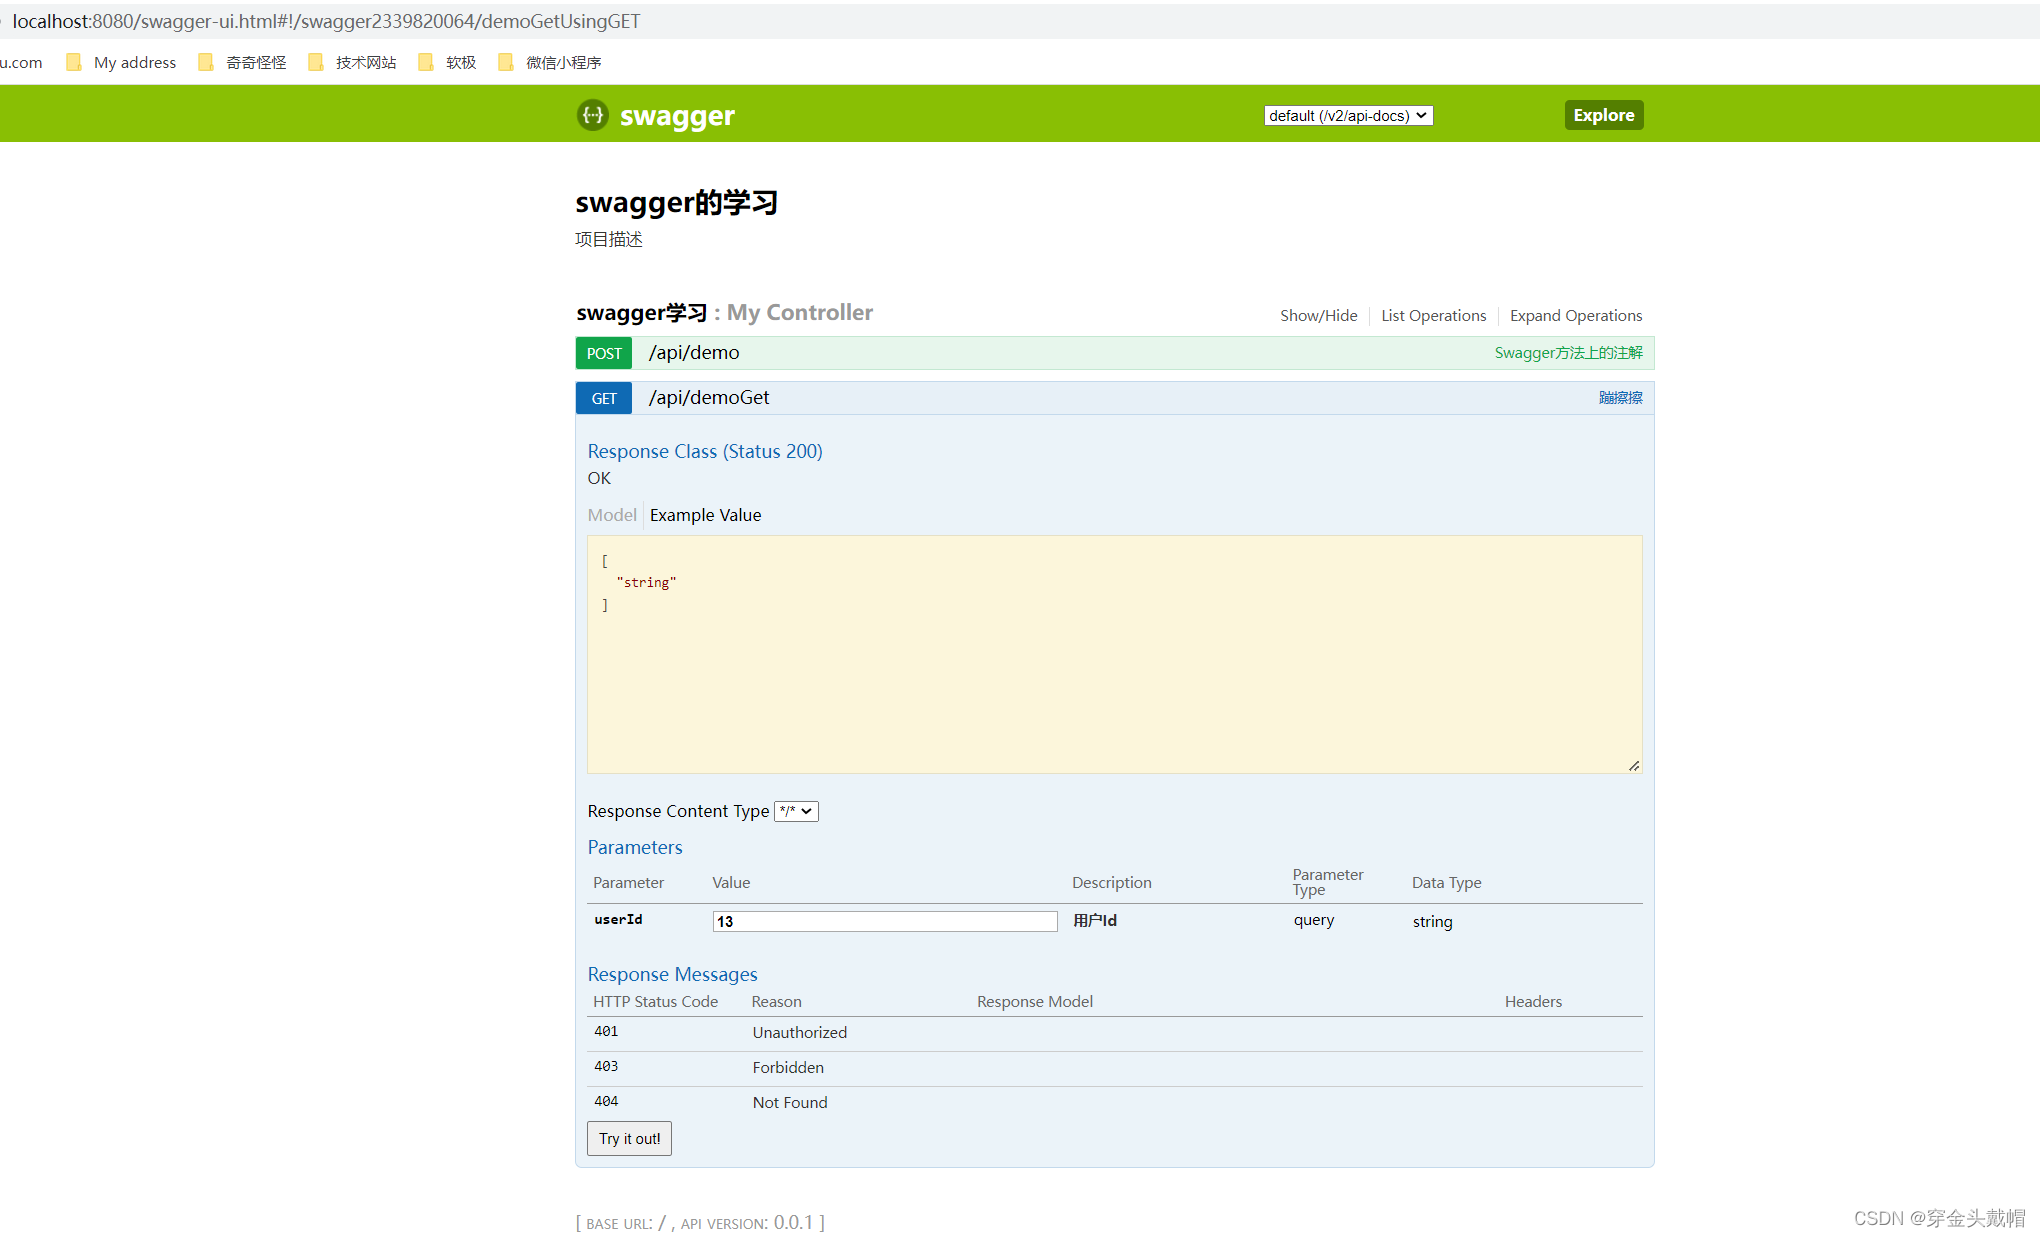Click the userId value input field
This screenshot has height=1237, width=2040.
884,920
